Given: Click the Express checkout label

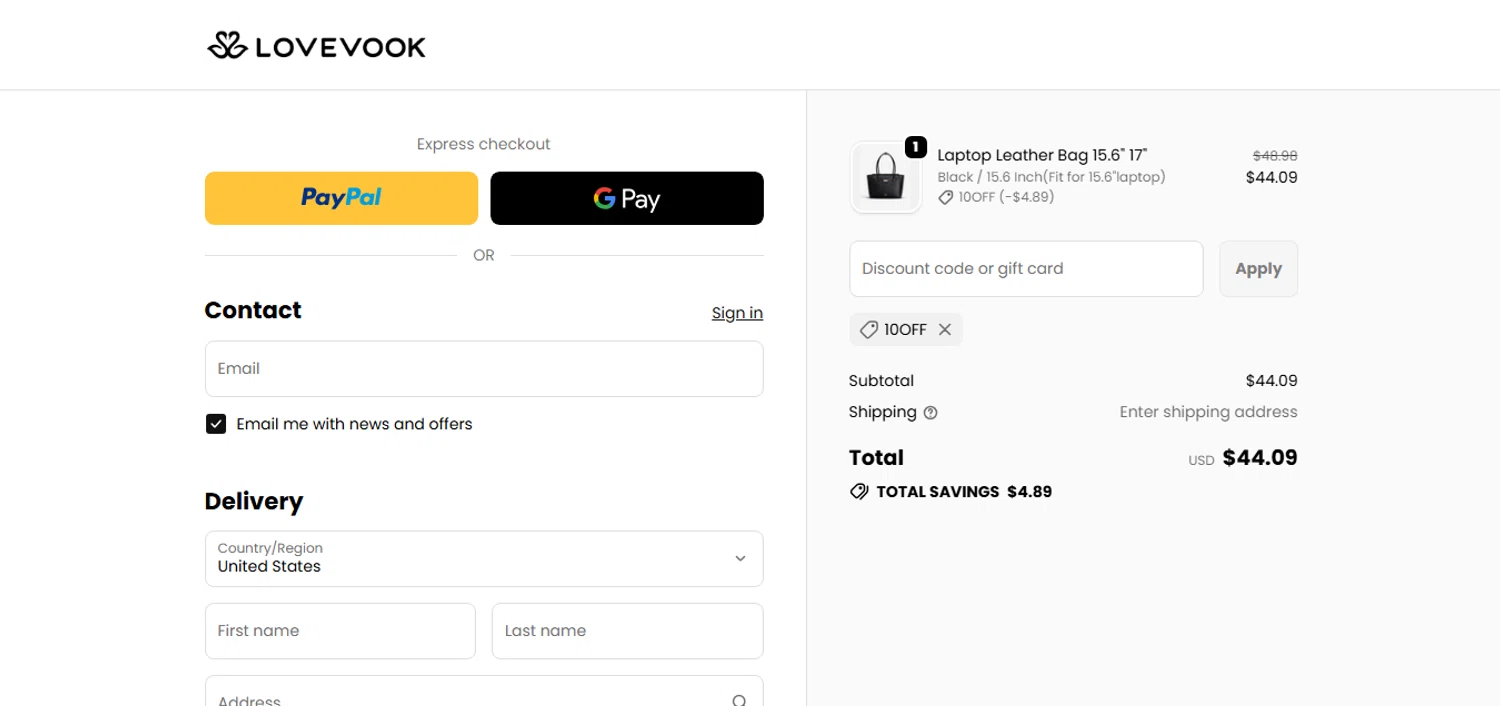Looking at the screenshot, I should click(x=484, y=144).
